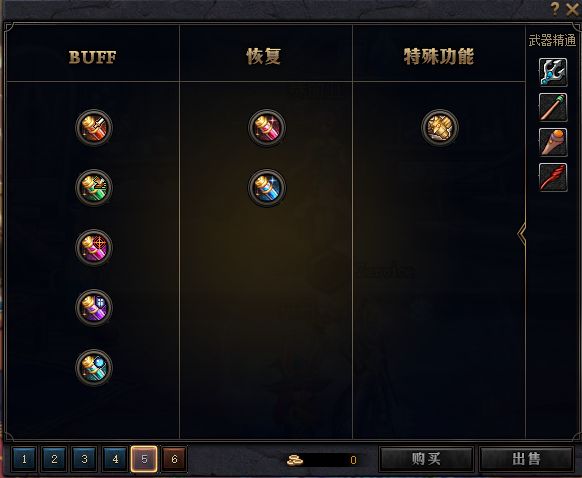Switch to page tab 3
Screen dimensions: 582x478
[84, 459]
